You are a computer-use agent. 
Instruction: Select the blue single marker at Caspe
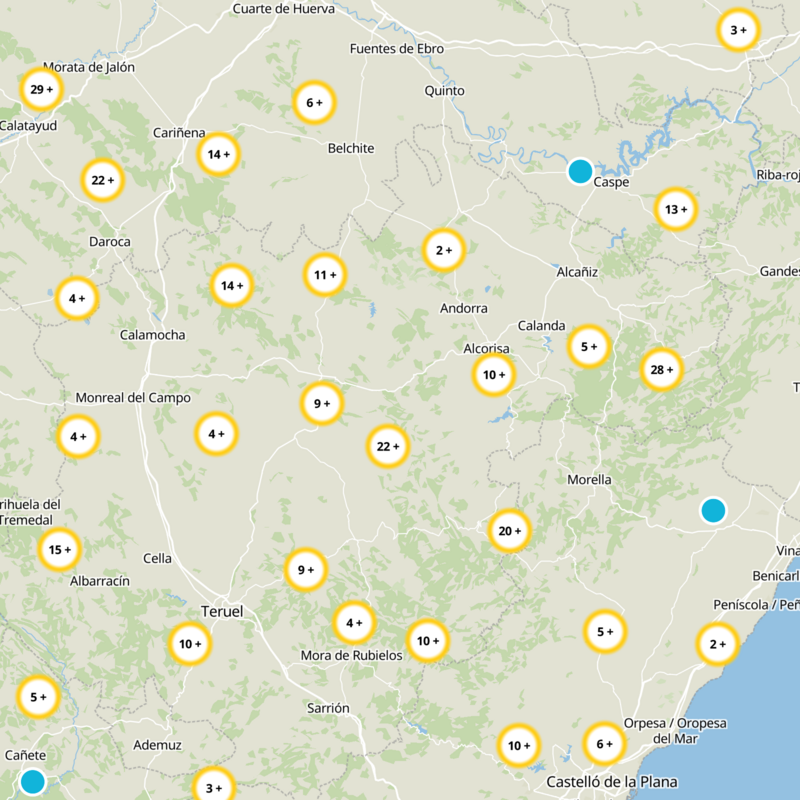point(580,171)
